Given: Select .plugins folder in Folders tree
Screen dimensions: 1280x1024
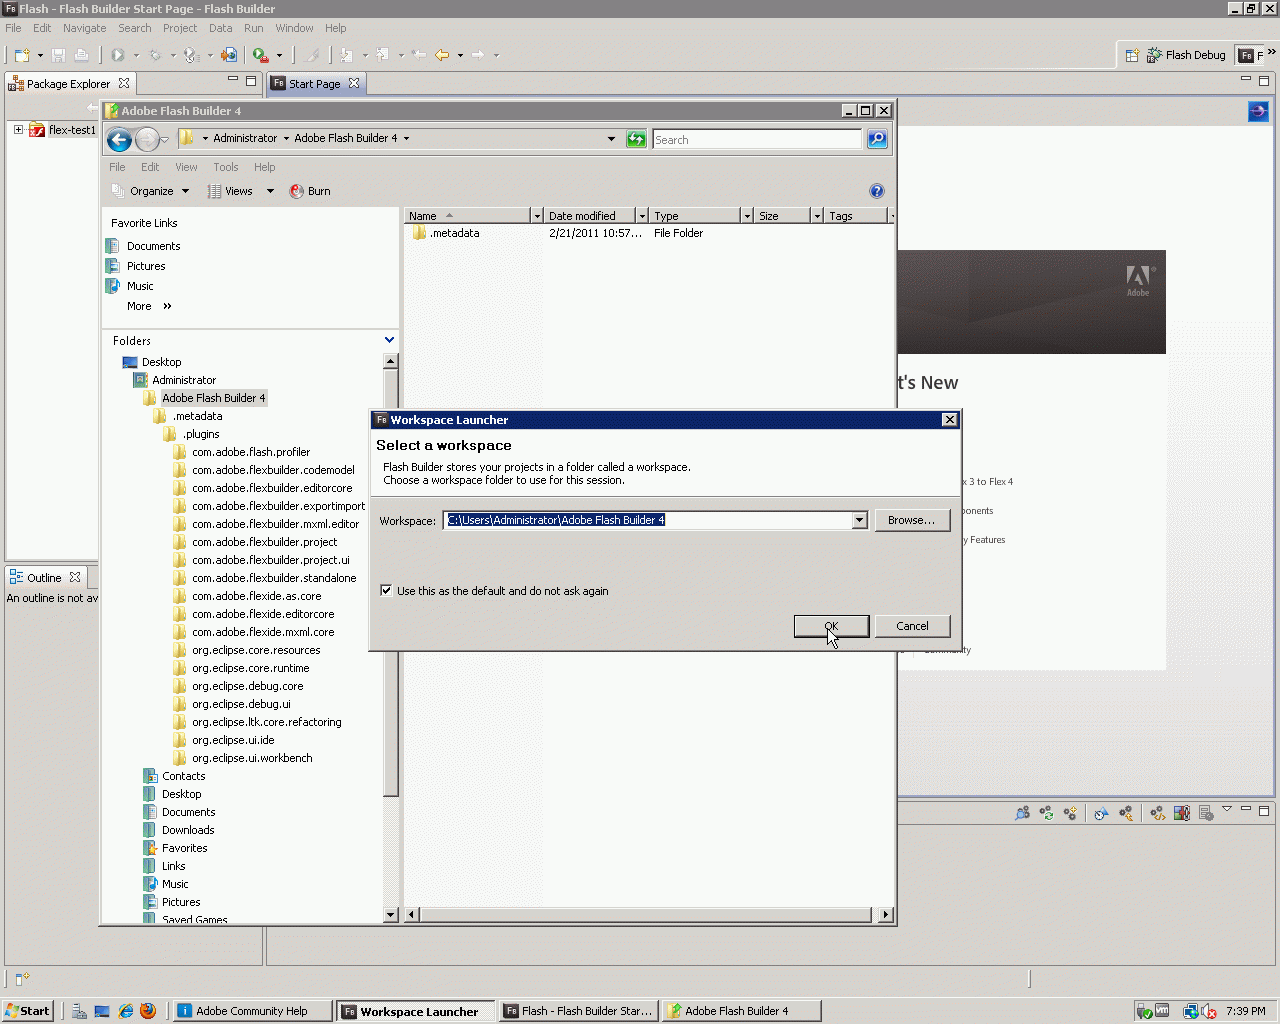Looking at the screenshot, I should click(201, 434).
